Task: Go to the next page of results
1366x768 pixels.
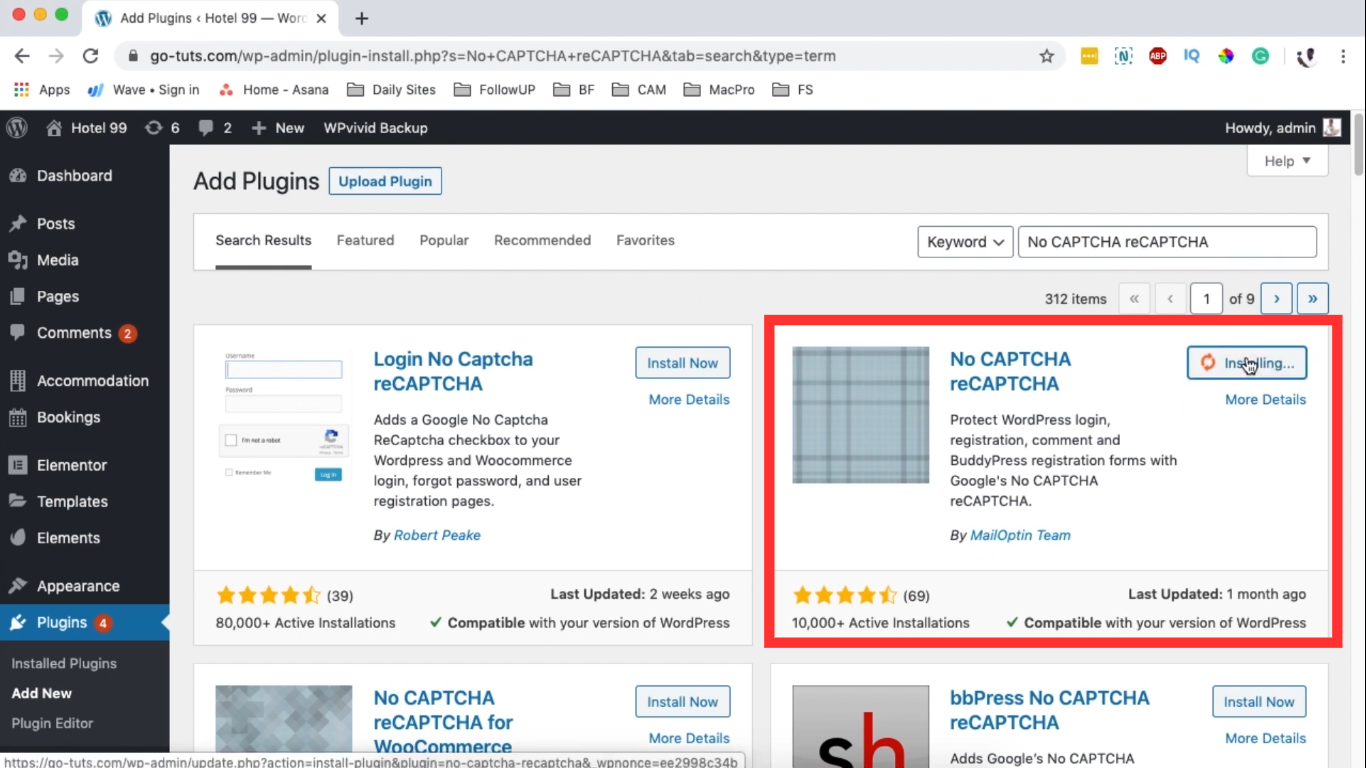Action: 1276,298
